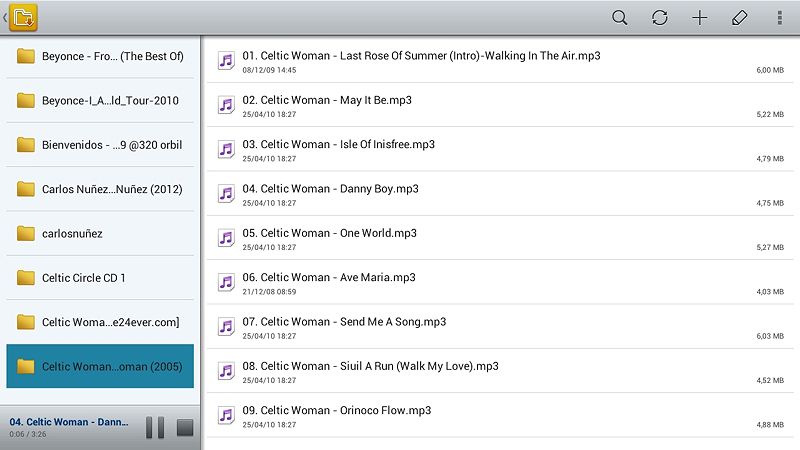
Task: Open the carlosnuñez folder
Action: coord(100,234)
